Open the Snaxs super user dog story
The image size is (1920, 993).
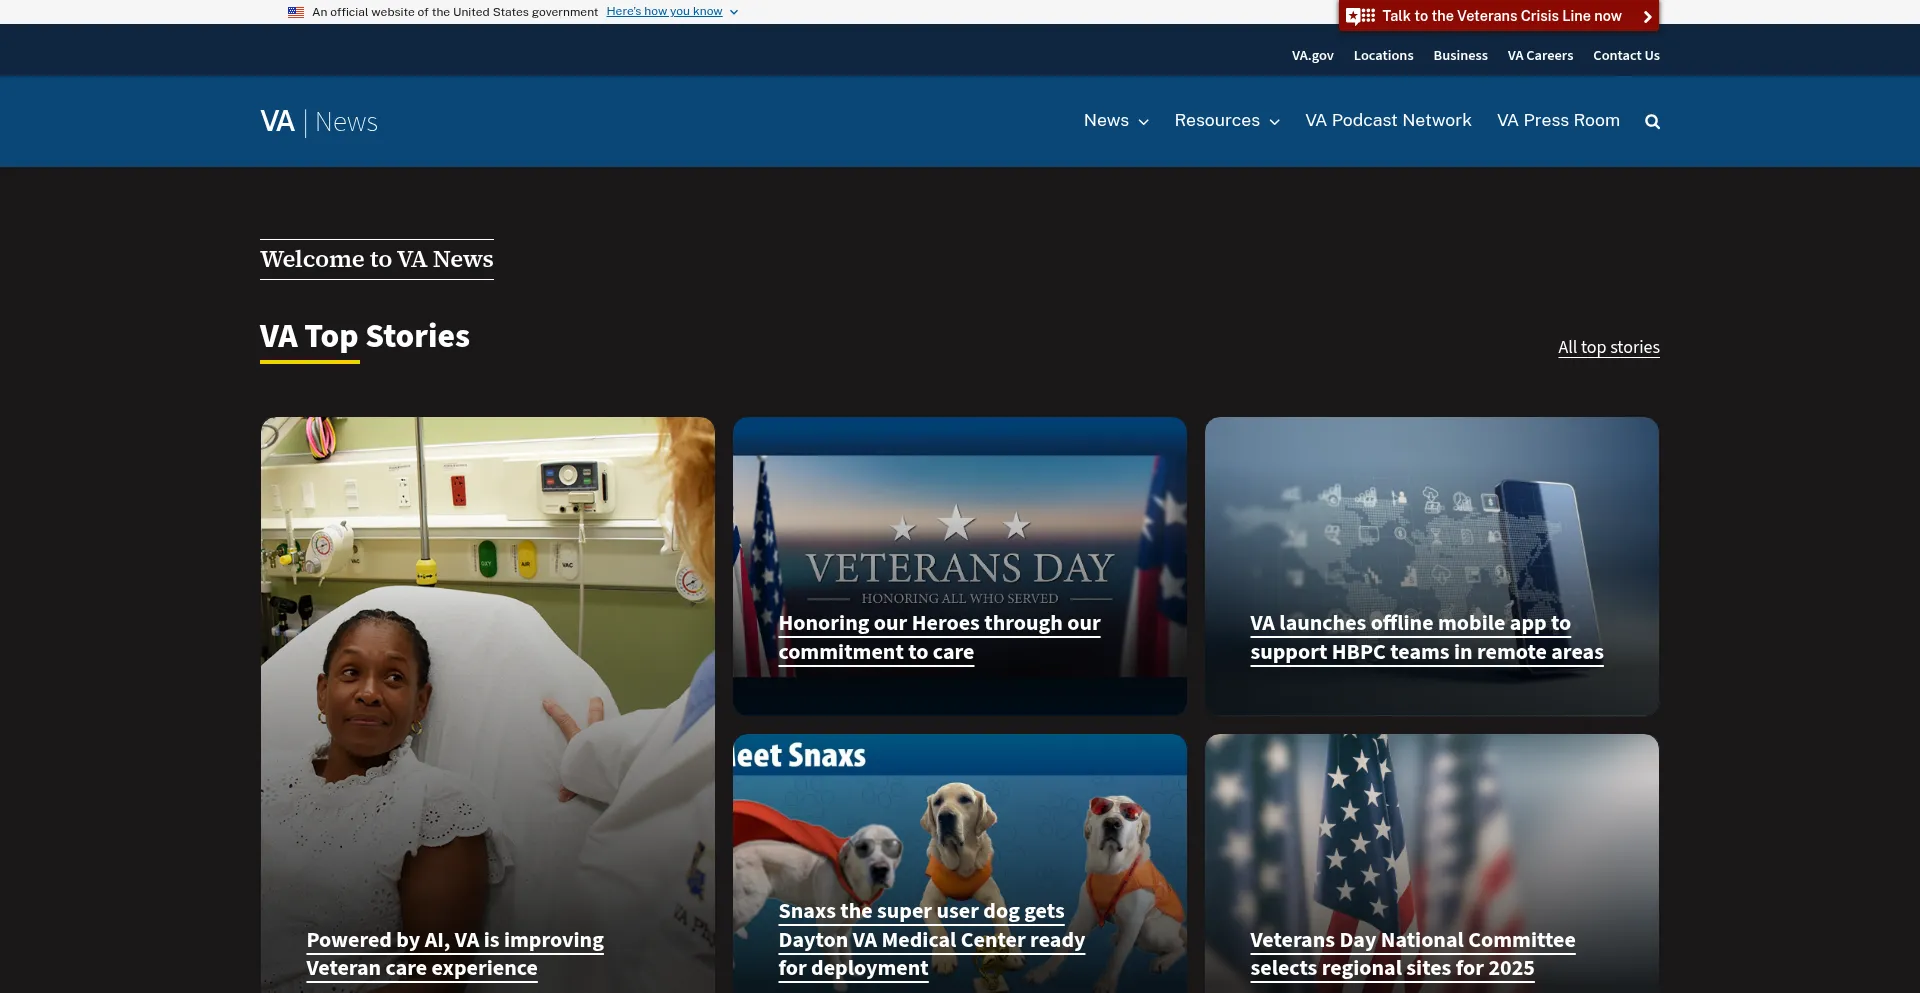tap(930, 939)
